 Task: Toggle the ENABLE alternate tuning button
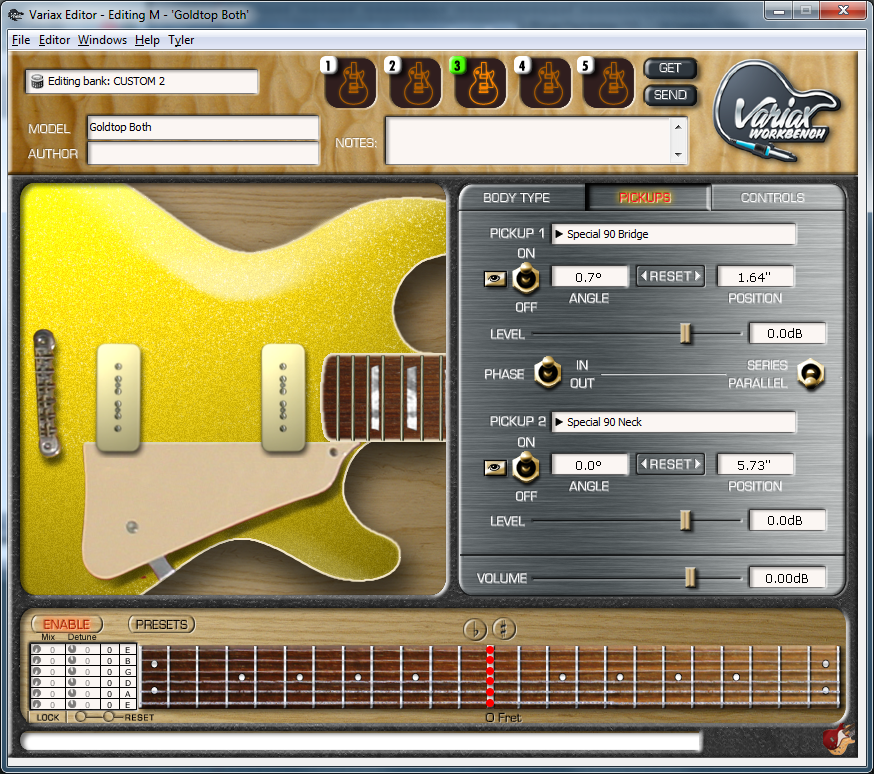tap(67, 624)
